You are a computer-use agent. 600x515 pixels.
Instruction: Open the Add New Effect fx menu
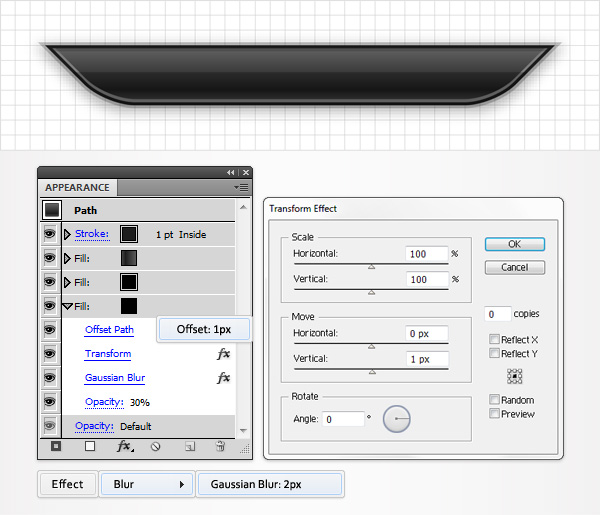[125, 446]
